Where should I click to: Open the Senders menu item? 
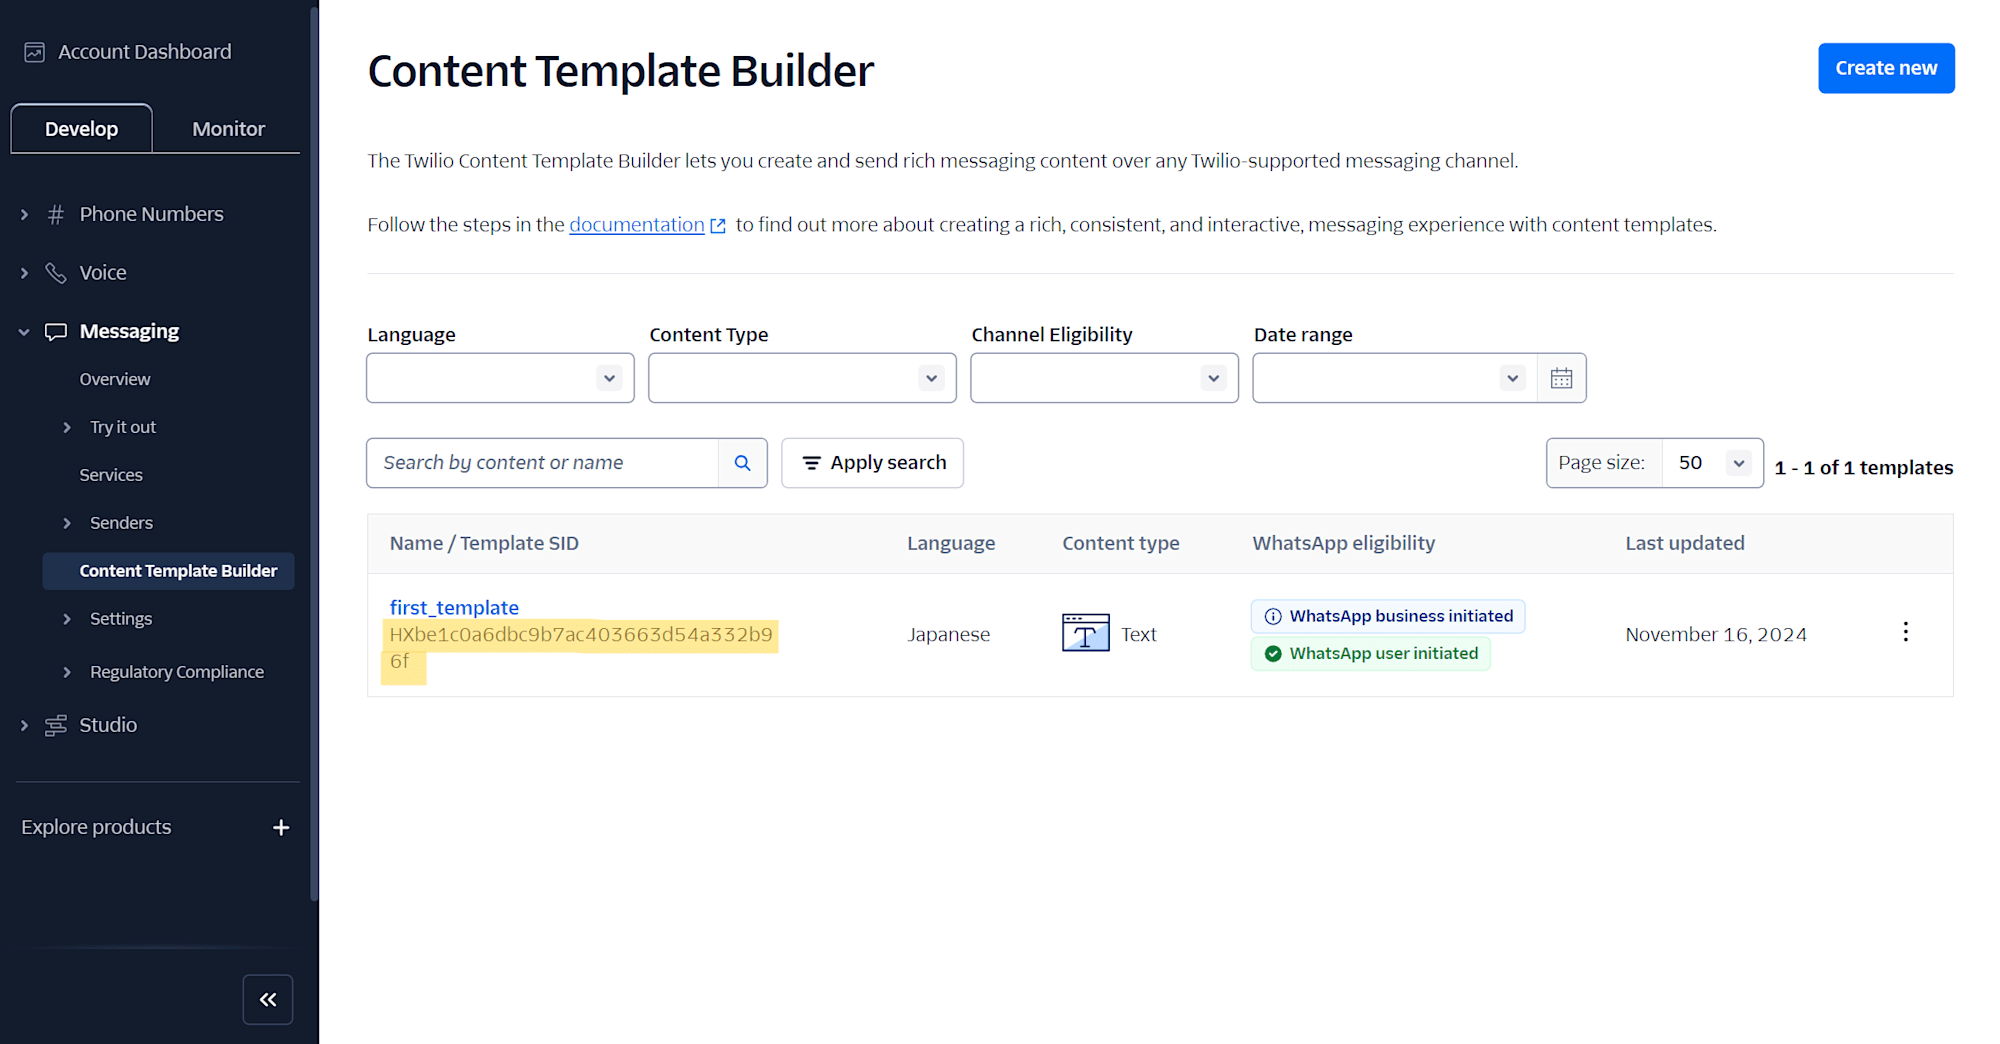121,523
